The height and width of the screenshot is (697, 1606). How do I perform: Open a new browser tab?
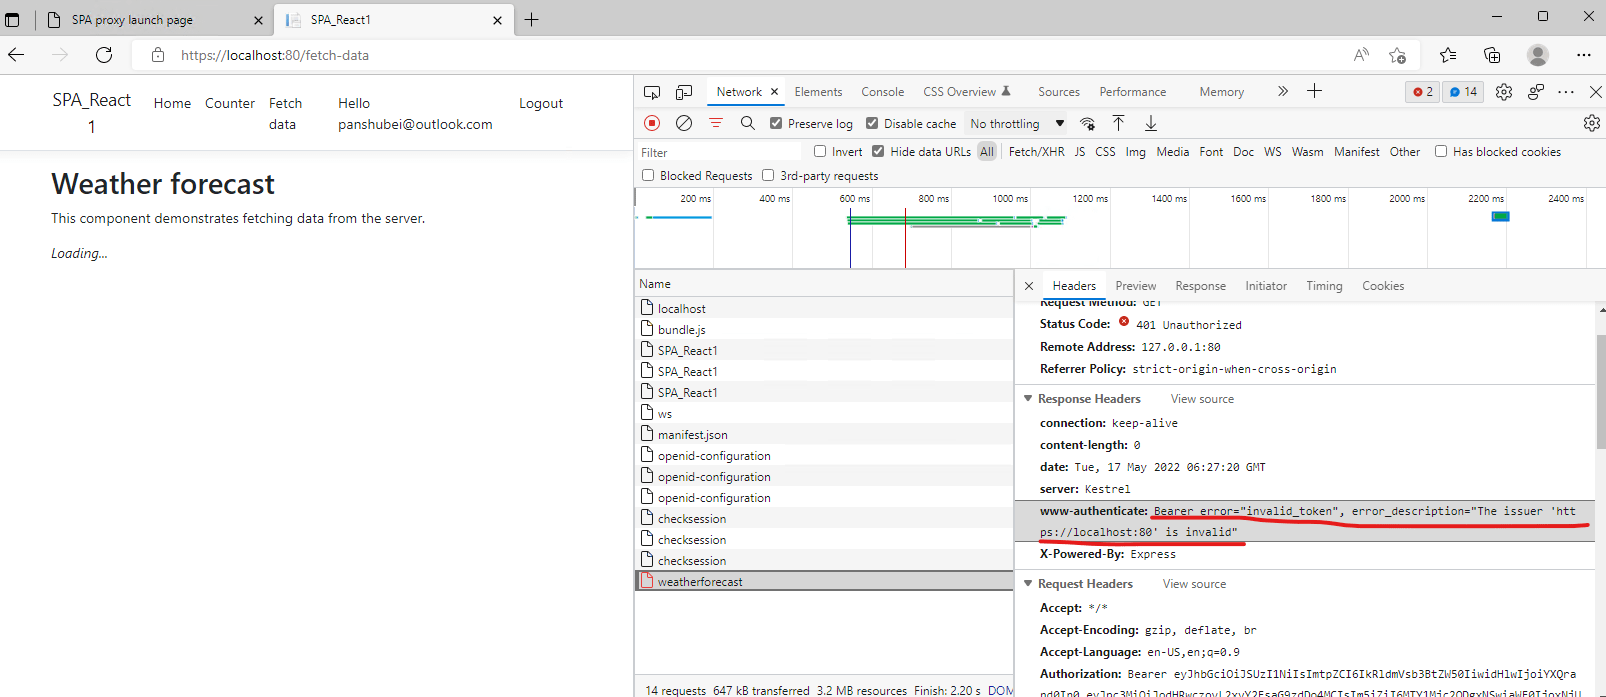531,20
